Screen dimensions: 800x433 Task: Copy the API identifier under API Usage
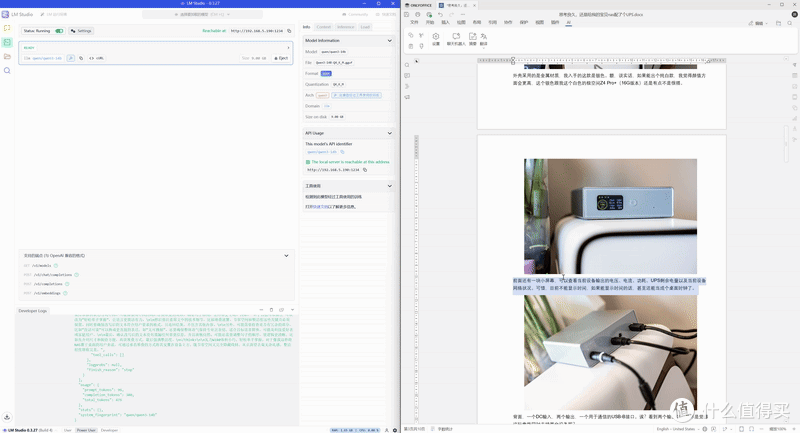click(342, 152)
